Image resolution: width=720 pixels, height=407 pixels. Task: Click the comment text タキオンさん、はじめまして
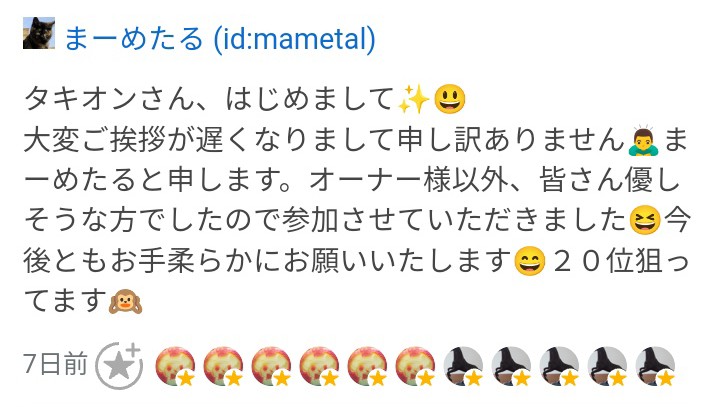[208, 99]
